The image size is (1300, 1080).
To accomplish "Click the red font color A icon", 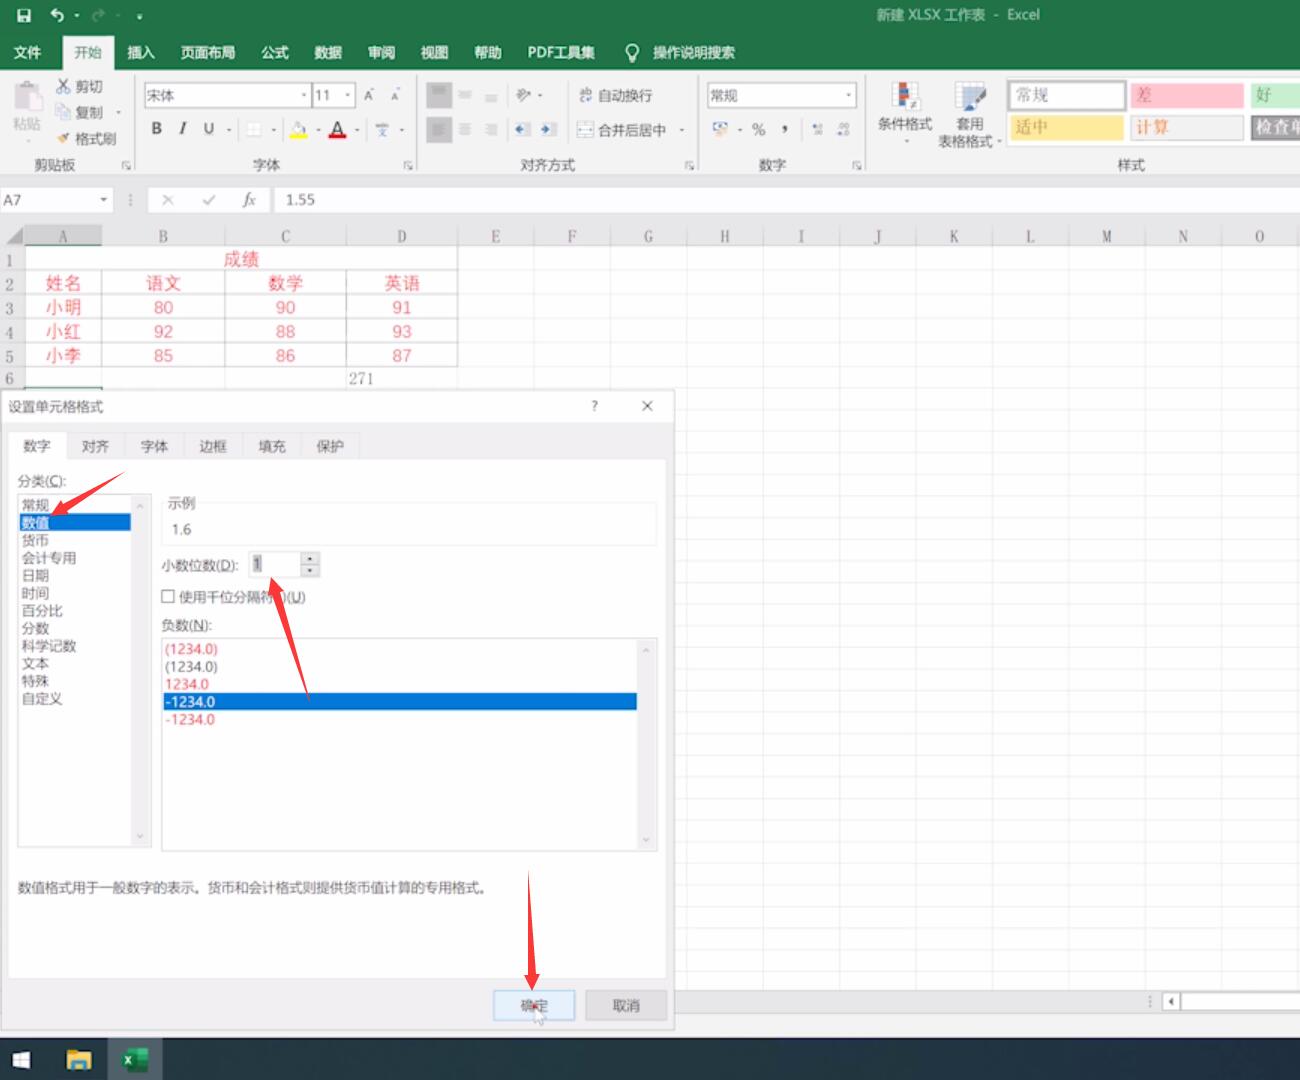I will pos(337,129).
